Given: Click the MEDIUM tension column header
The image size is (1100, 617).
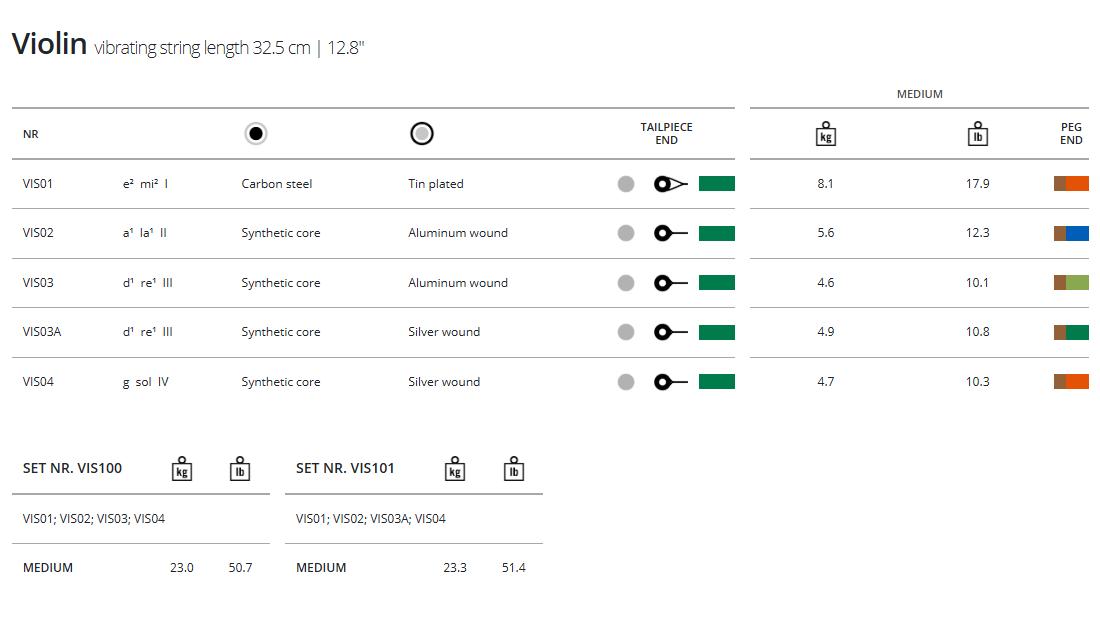Looking at the screenshot, I should [919, 94].
